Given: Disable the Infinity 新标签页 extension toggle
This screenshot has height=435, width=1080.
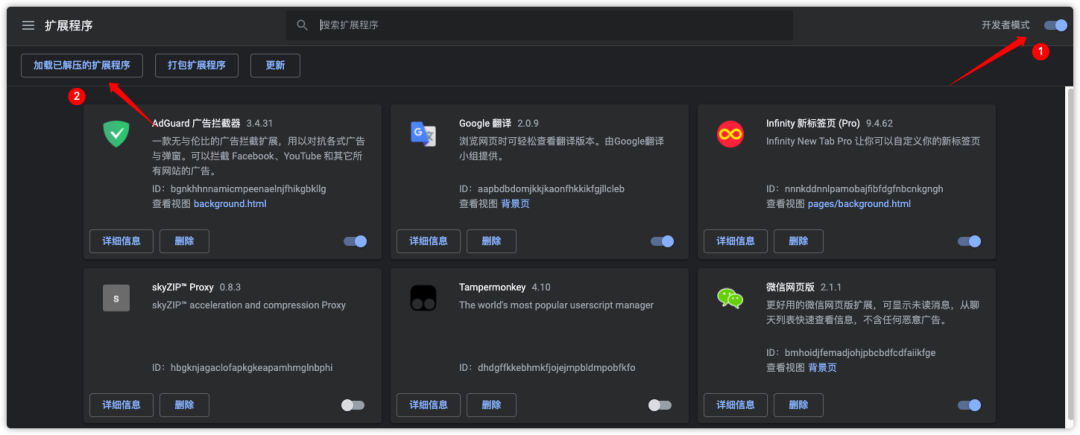Looking at the screenshot, I should click(x=969, y=241).
